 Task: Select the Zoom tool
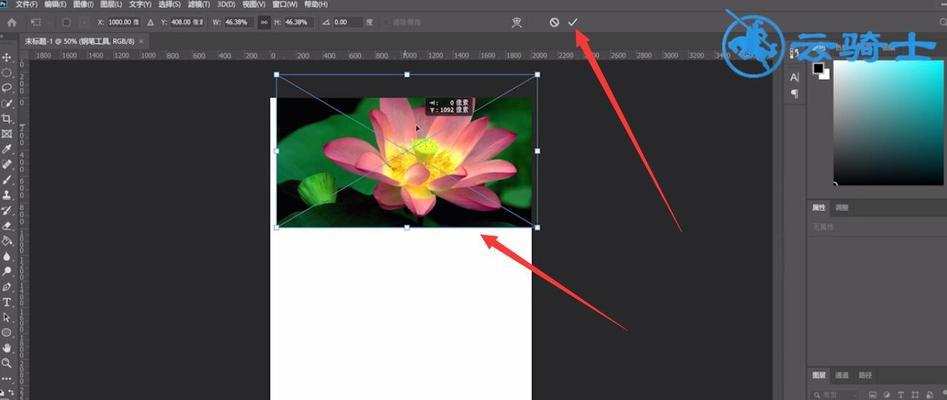coord(7,363)
